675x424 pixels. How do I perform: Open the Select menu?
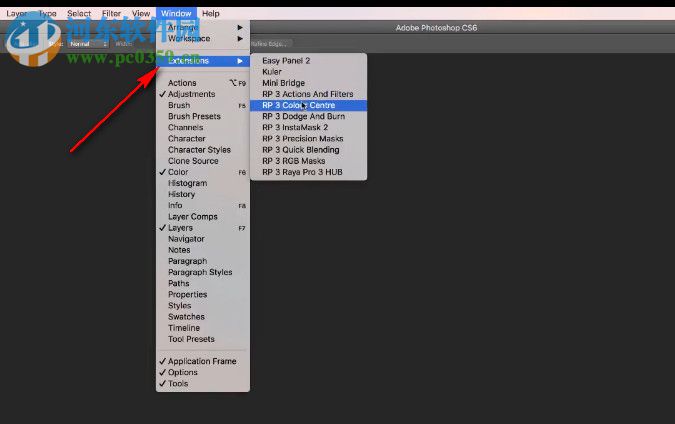coord(79,13)
